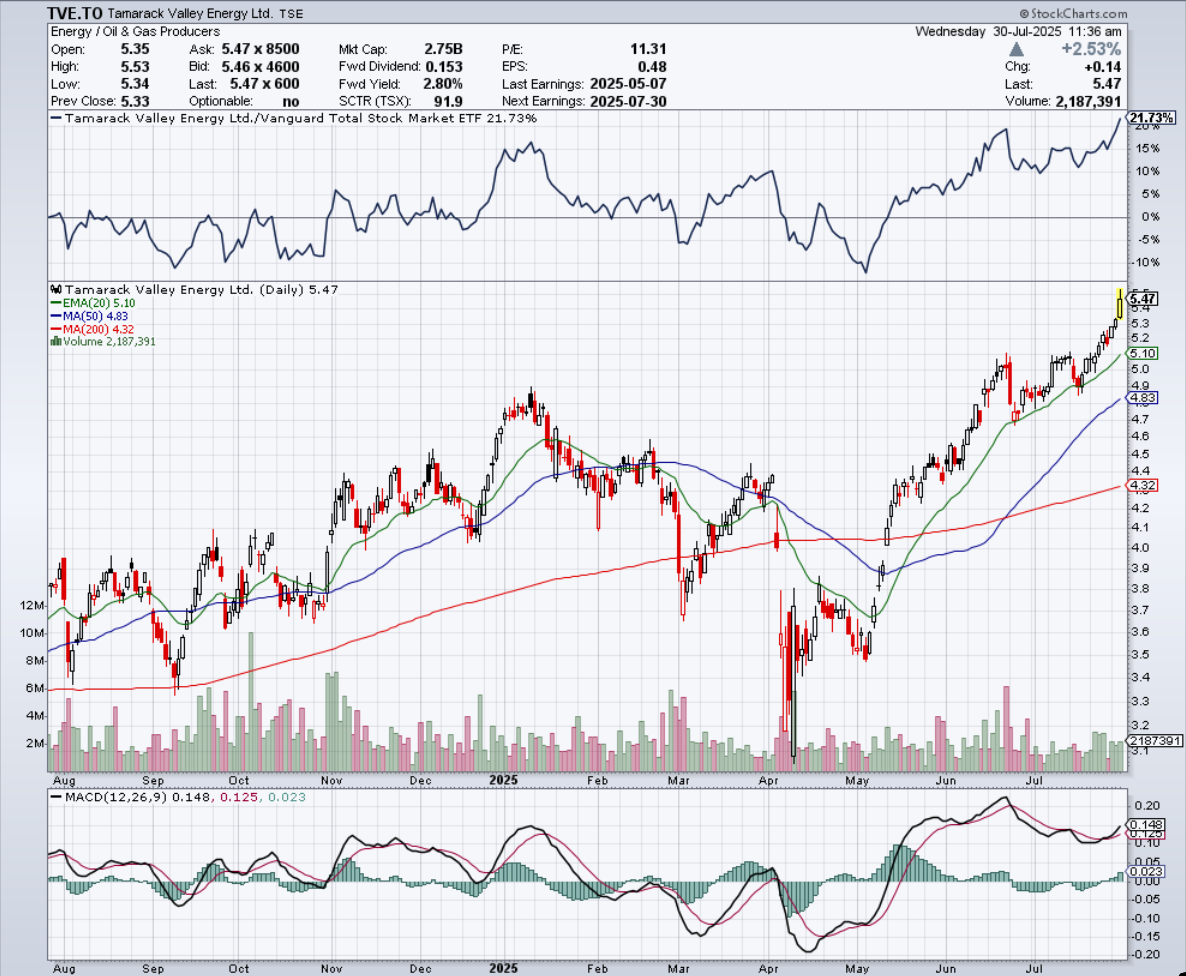Click the 2187391 volume tag on the right axis
The width and height of the screenshot is (1186, 976).
[x=1154, y=741]
